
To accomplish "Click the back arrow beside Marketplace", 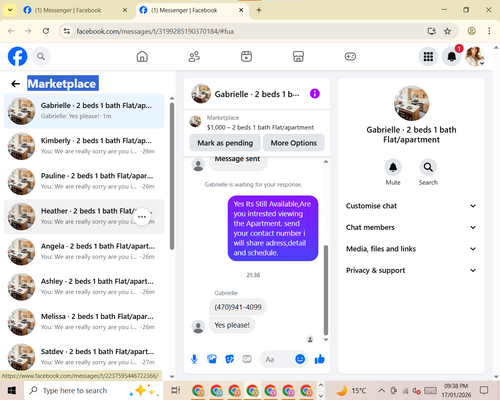I will click(15, 84).
